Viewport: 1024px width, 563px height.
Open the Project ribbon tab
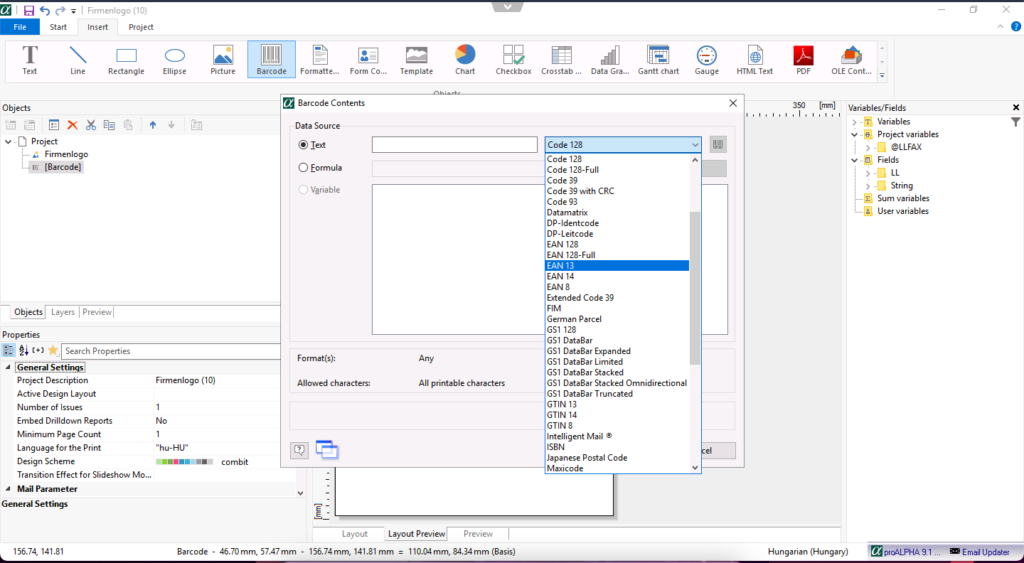tap(141, 27)
